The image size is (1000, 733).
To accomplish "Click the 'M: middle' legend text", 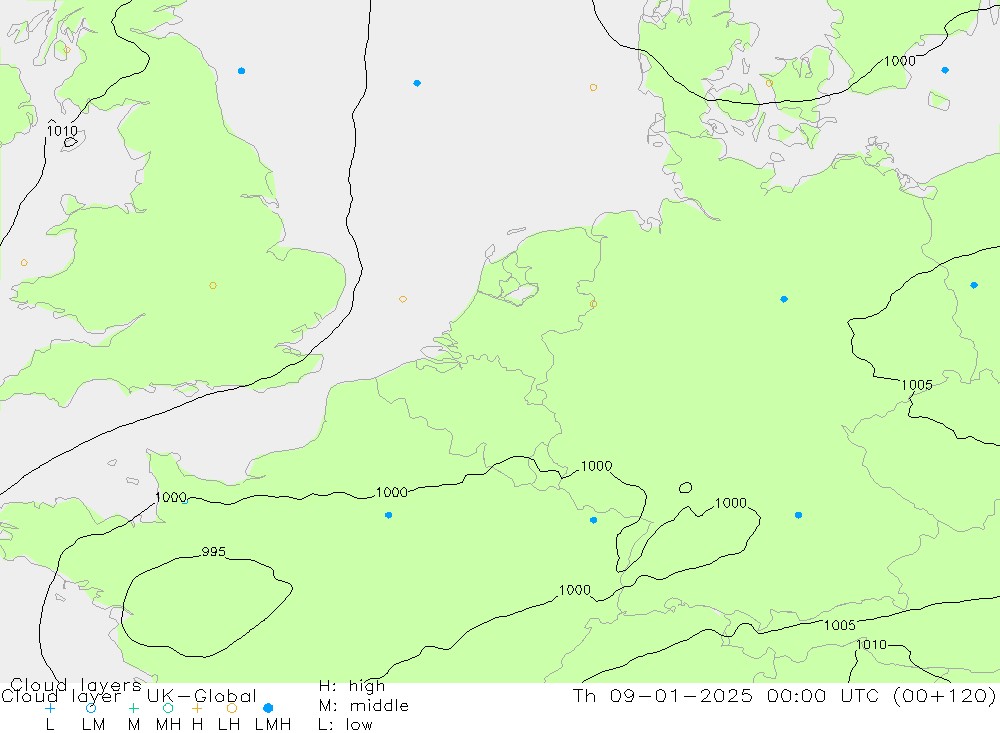I will pos(364,706).
